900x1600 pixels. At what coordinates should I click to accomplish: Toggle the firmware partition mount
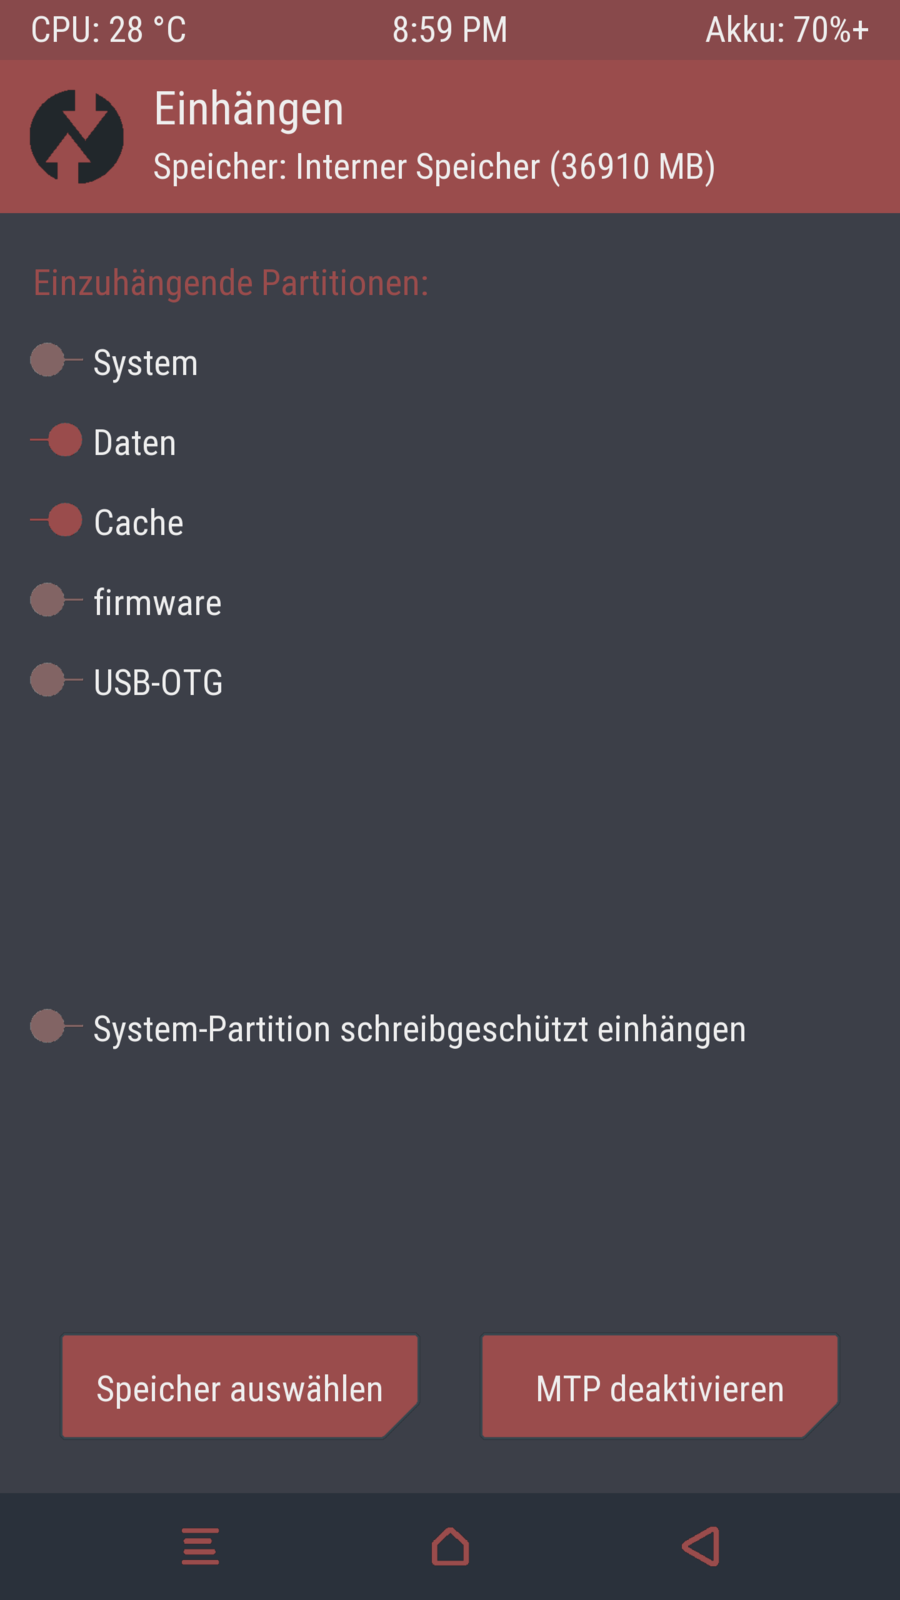tap(56, 601)
